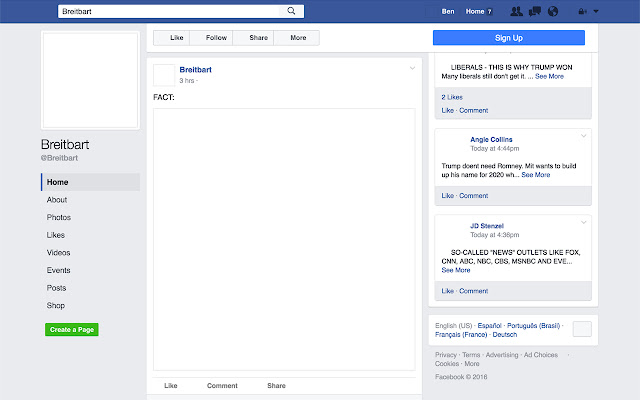Click the green Create a Page button
The width and height of the screenshot is (640, 400).
(71, 330)
